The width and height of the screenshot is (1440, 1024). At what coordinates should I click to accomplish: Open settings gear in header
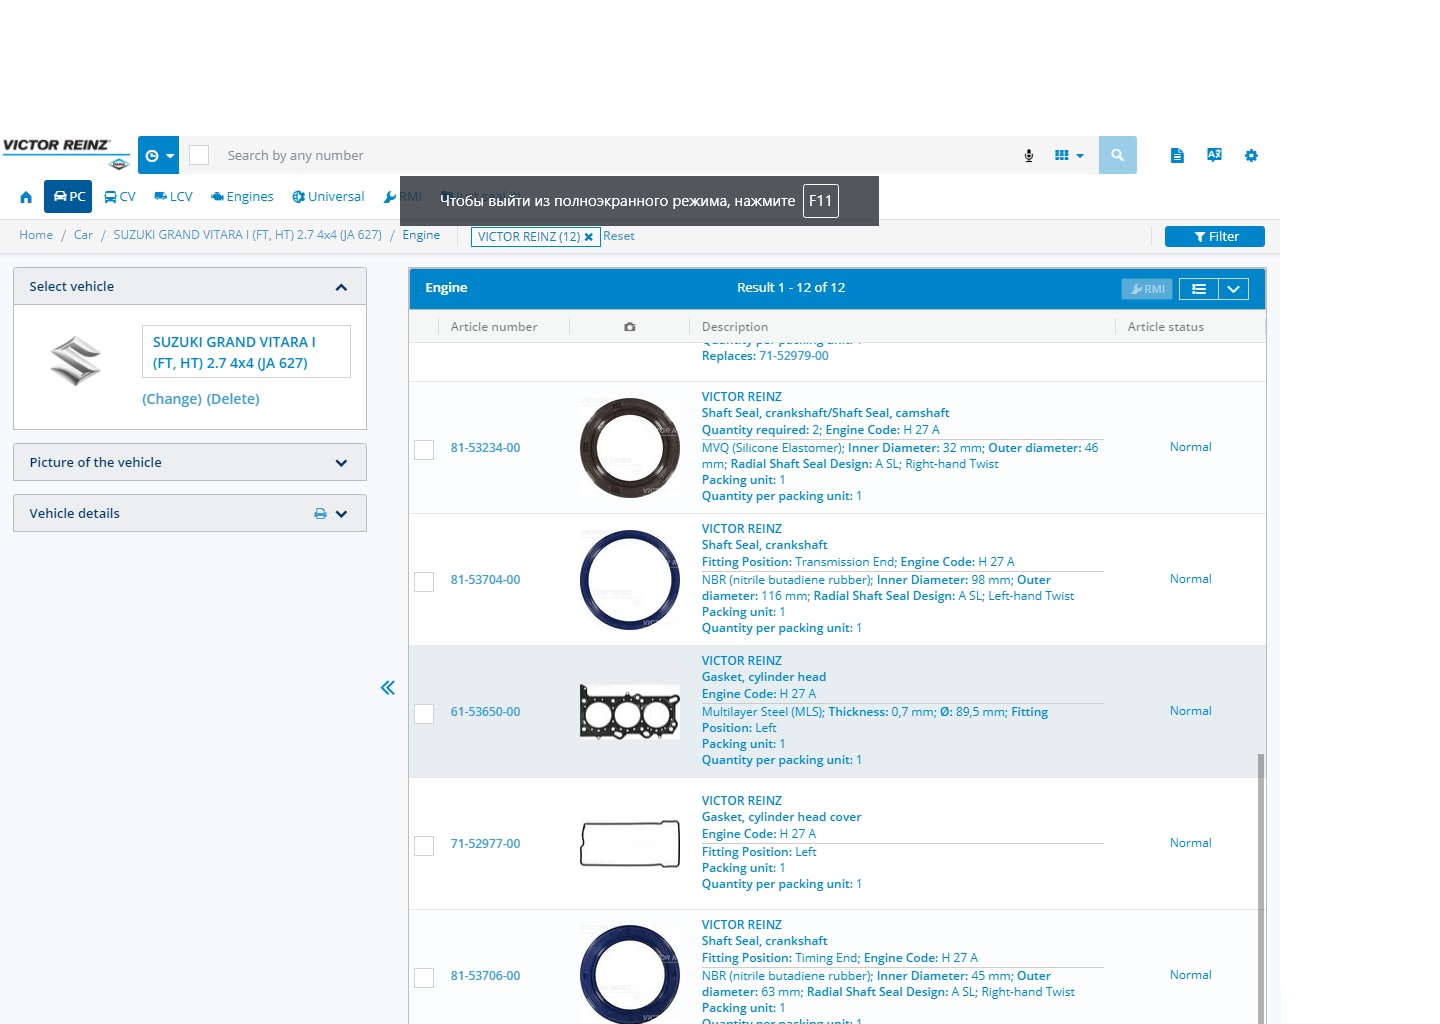1251,155
